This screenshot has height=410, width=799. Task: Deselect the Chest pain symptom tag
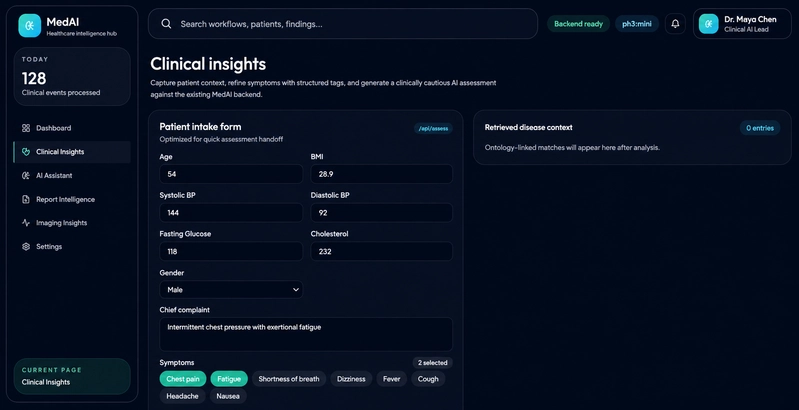pos(183,379)
